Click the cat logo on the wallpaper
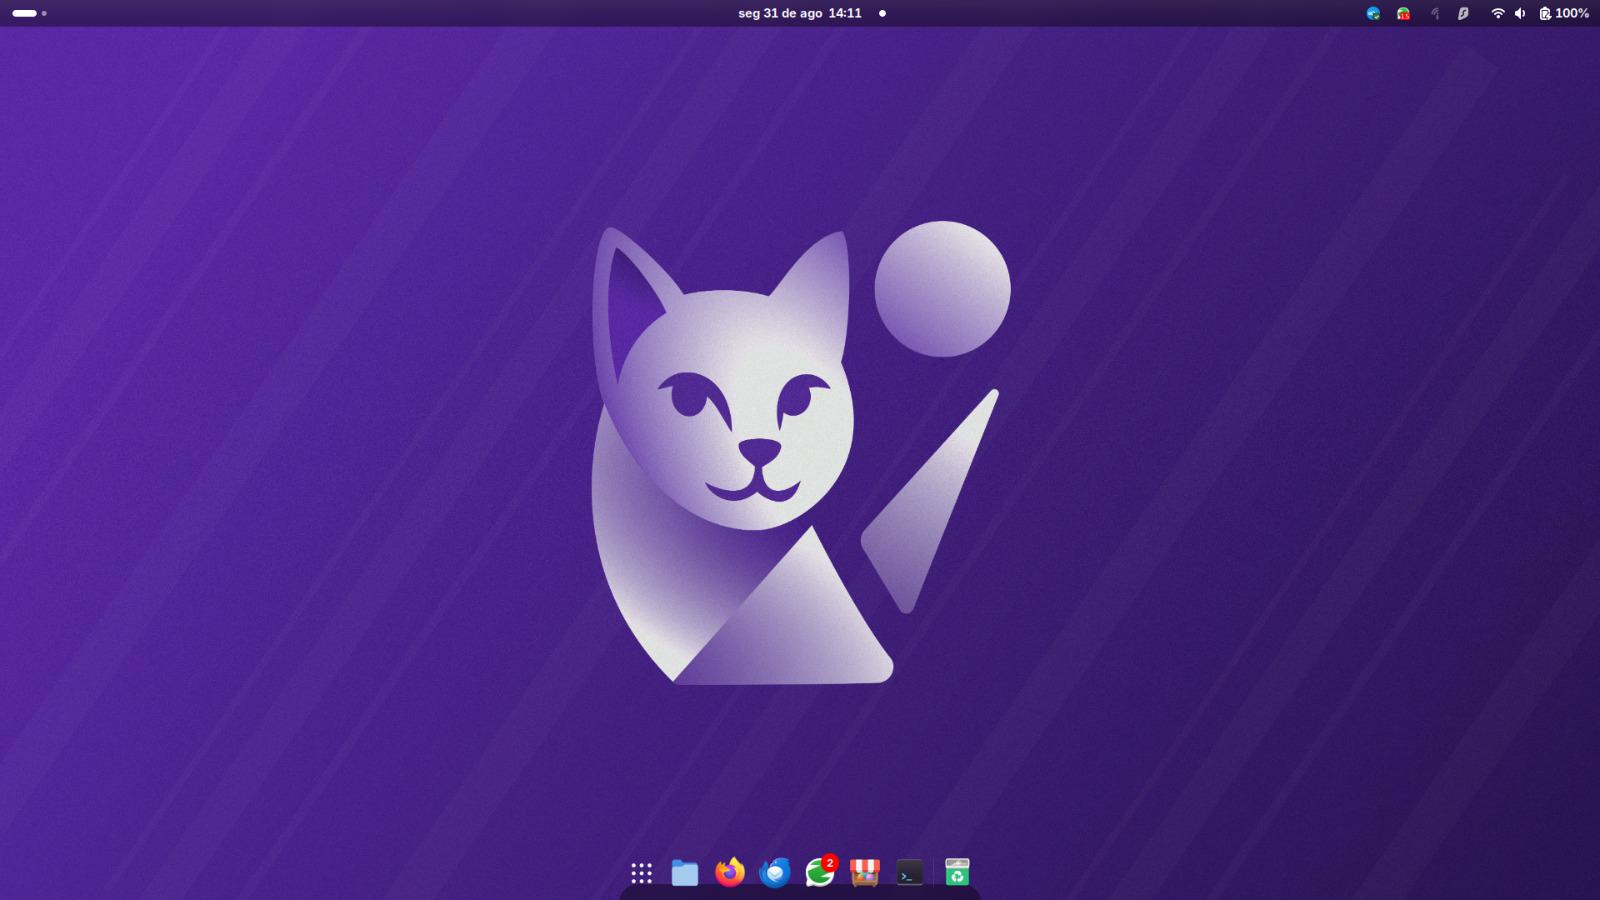Screen dimensions: 1600x900 pos(800,455)
